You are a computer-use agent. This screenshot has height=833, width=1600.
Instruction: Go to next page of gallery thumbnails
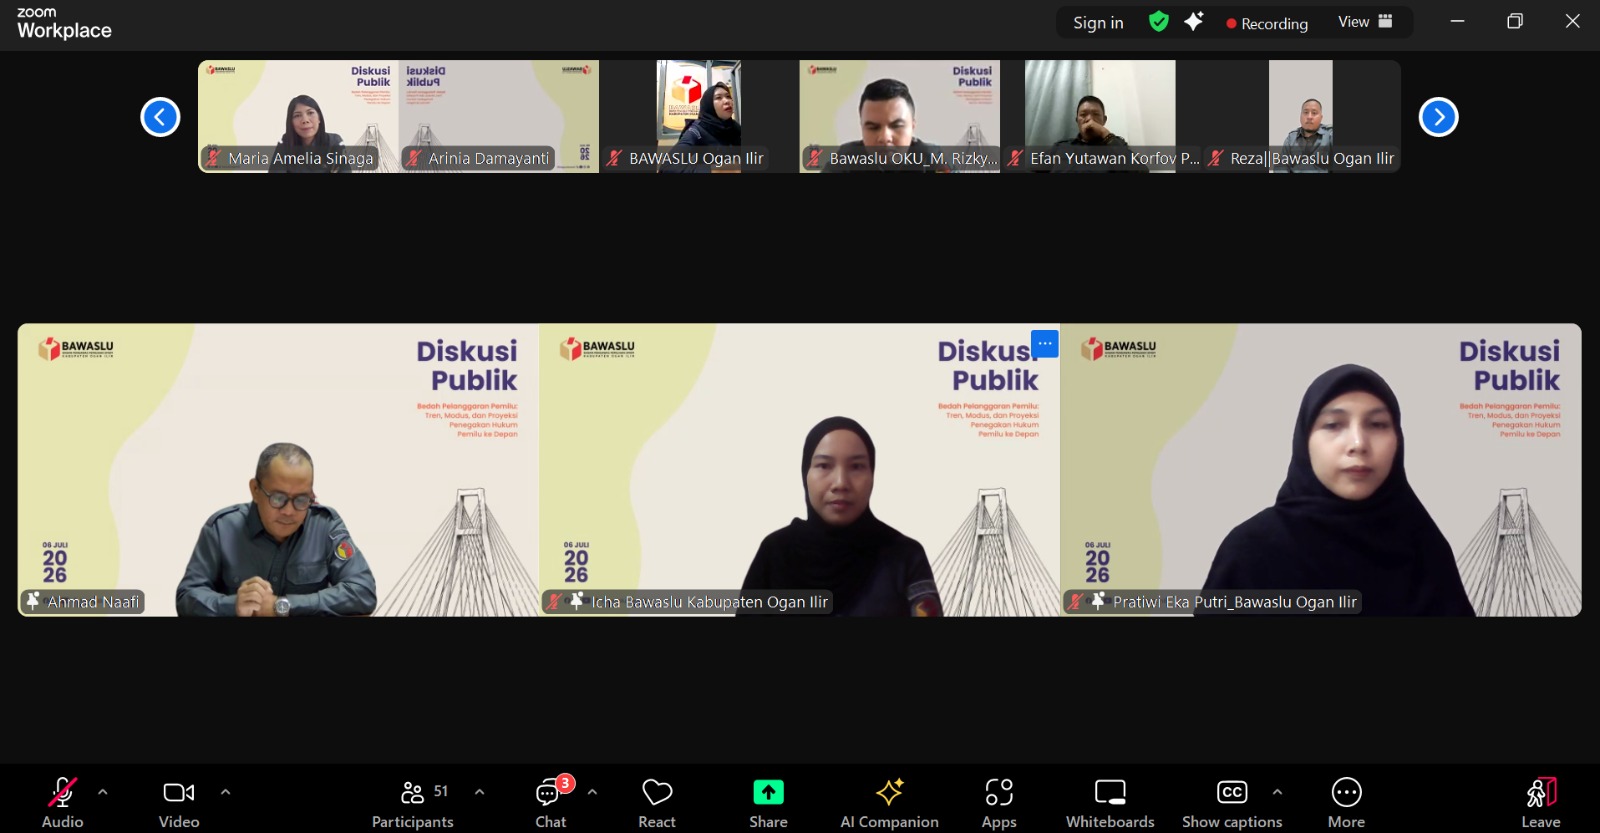[1438, 117]
